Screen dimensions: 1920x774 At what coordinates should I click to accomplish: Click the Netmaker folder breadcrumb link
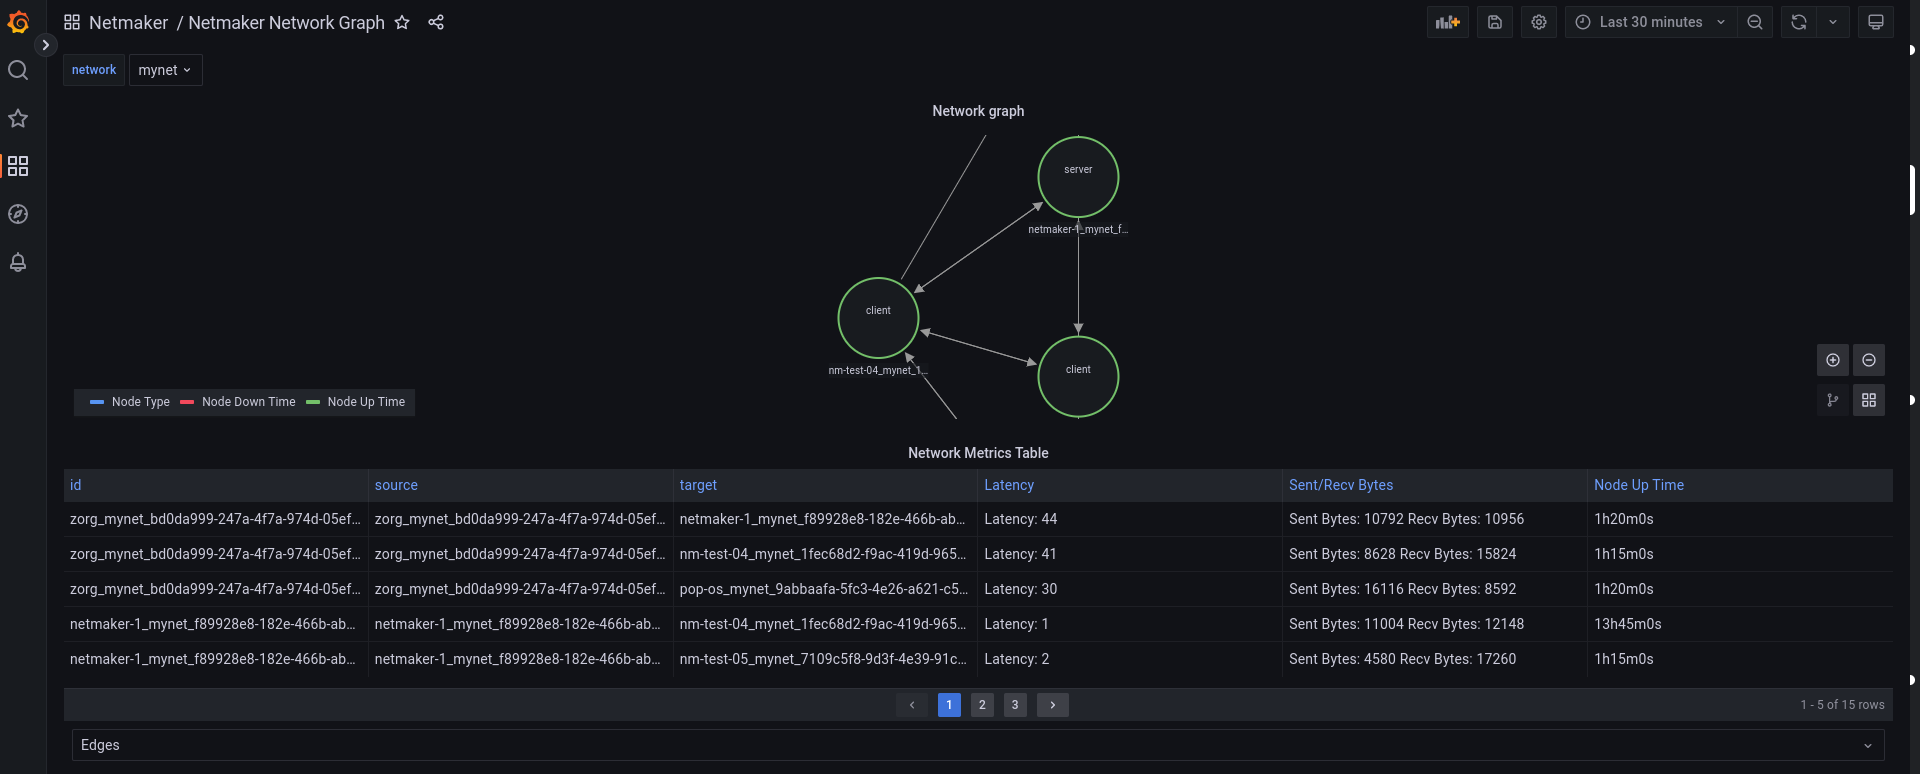point(128,22)
